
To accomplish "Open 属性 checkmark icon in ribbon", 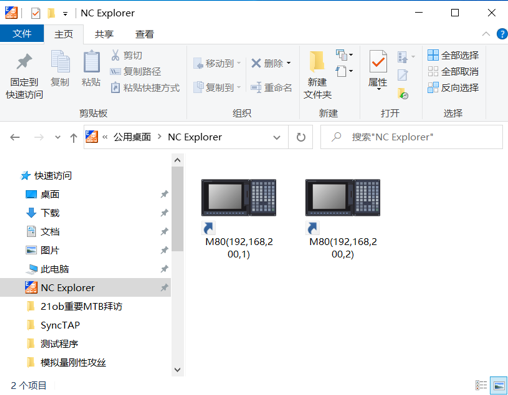I will click(378, 62).
